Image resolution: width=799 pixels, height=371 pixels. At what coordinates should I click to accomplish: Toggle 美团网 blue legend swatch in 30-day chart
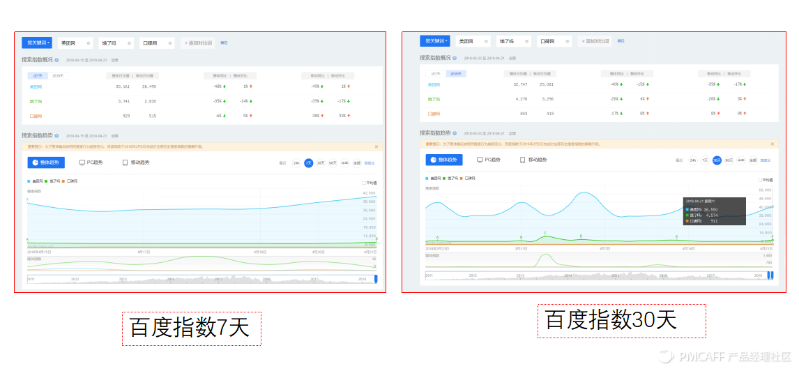tap(427, 179)
